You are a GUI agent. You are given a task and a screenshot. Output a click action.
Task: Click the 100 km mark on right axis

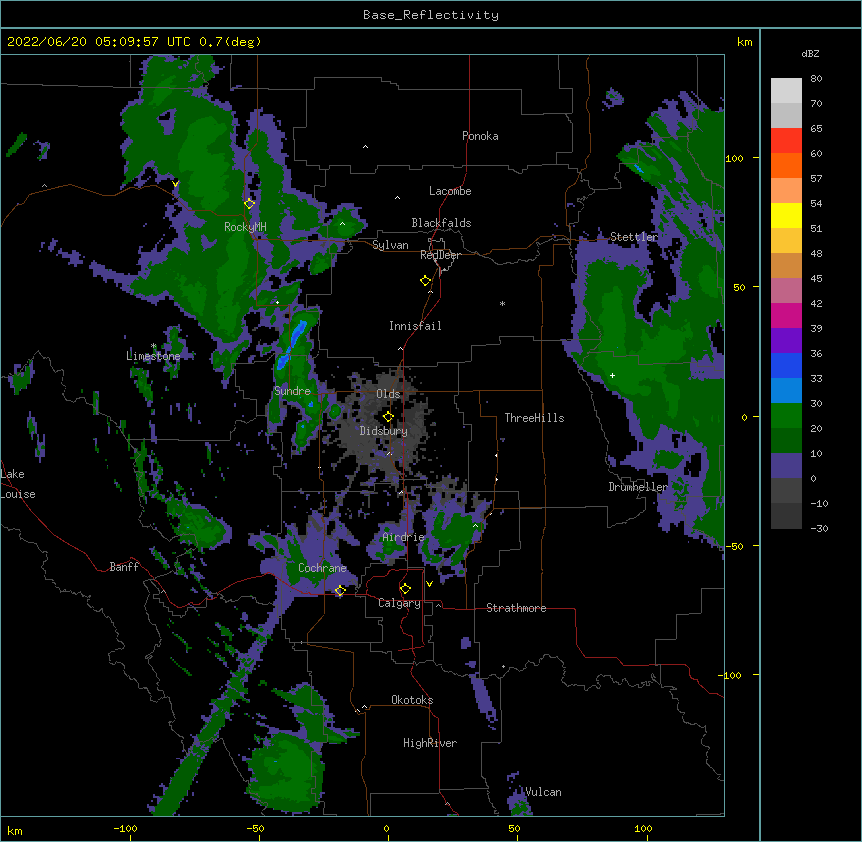pos(734,158)
